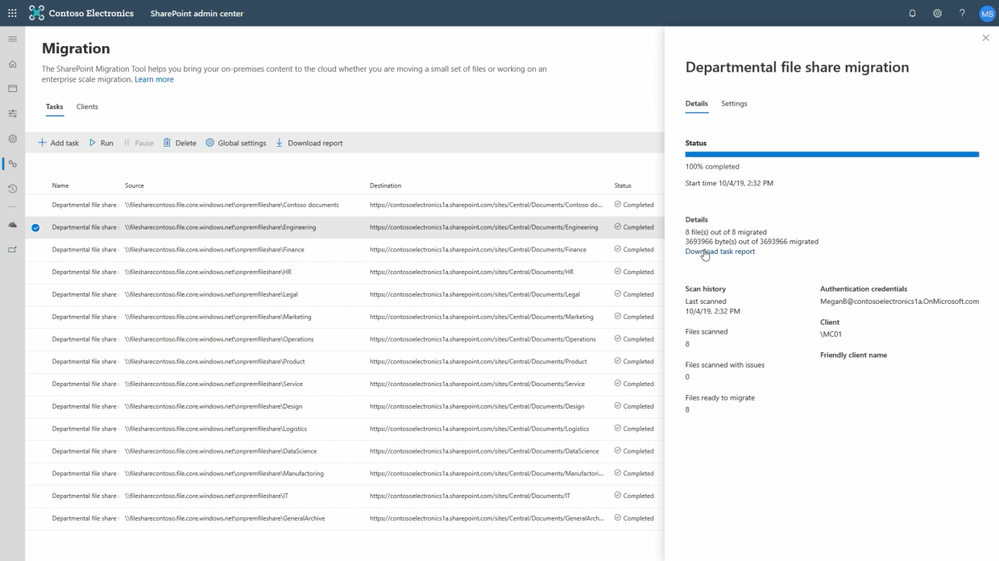Click the \MC01 client value

click(831, 334)
